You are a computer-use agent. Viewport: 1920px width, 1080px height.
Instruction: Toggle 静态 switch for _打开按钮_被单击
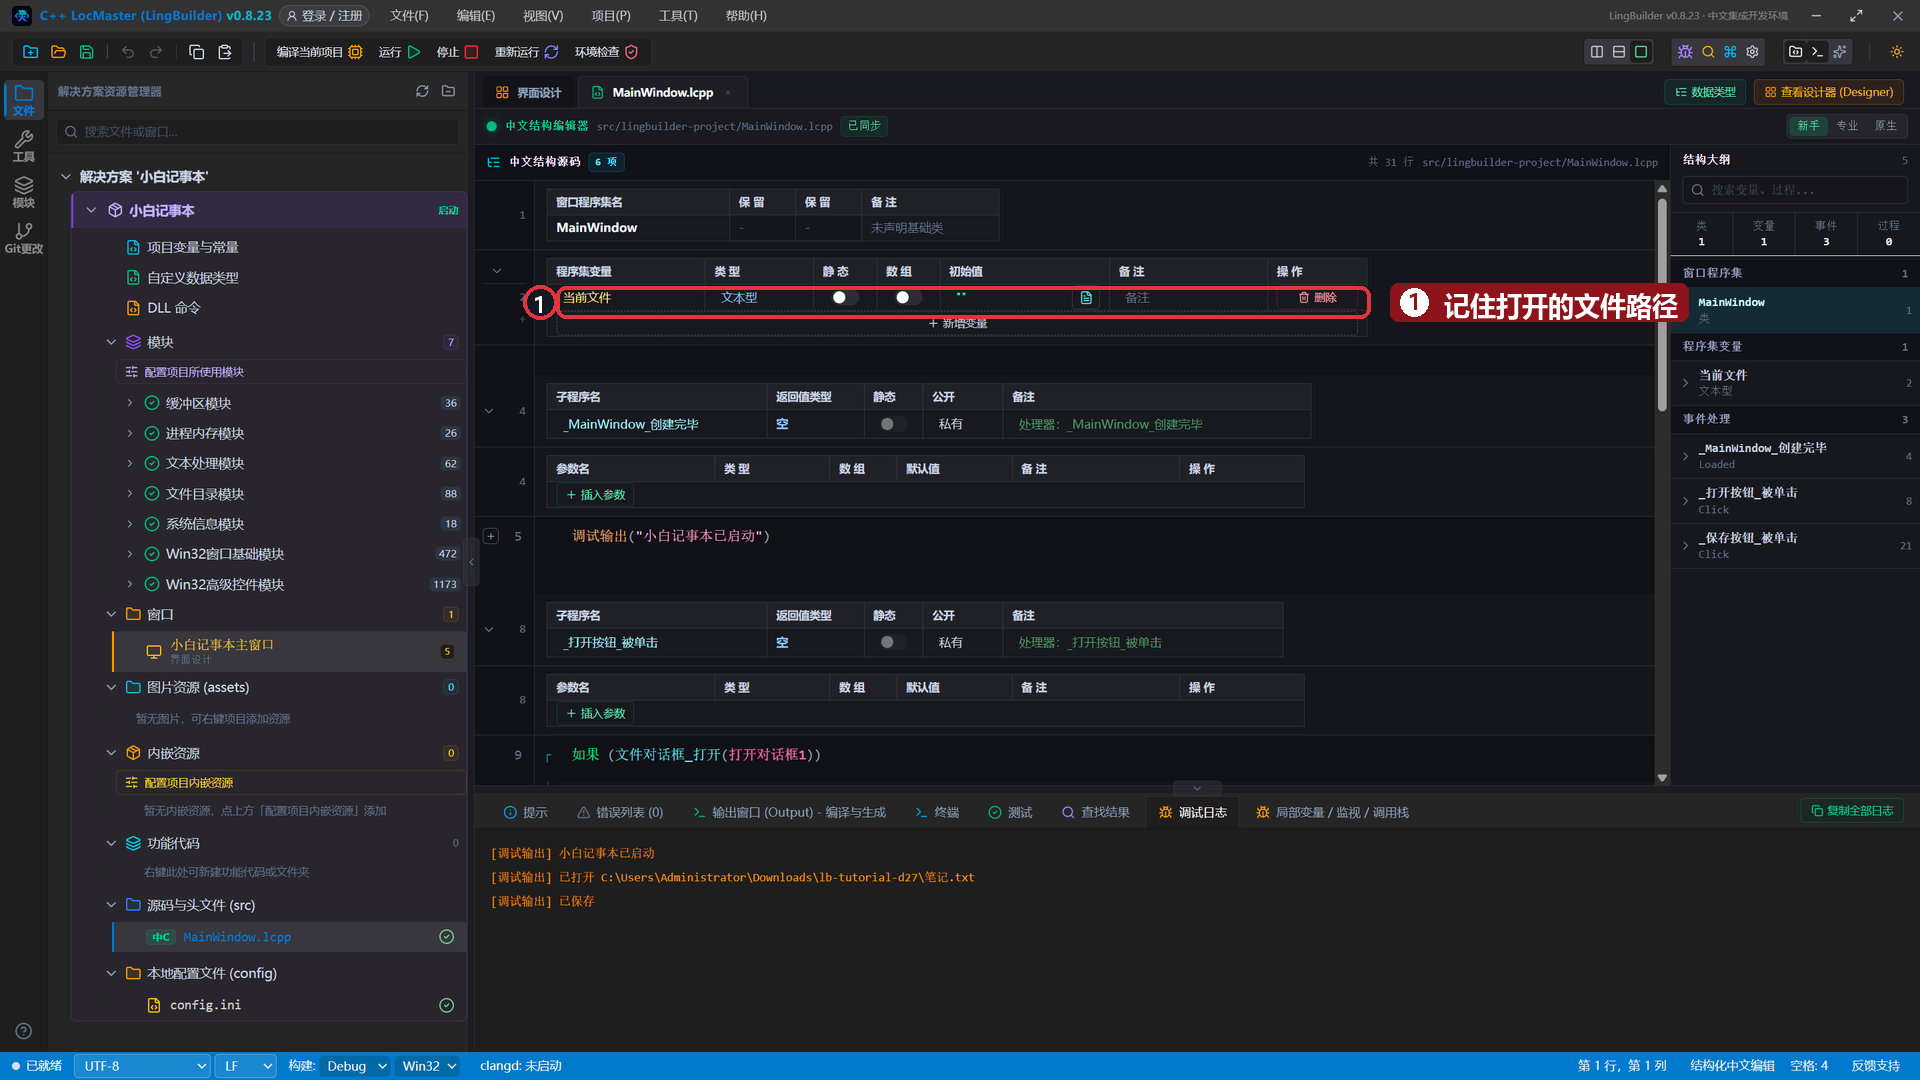892,642
